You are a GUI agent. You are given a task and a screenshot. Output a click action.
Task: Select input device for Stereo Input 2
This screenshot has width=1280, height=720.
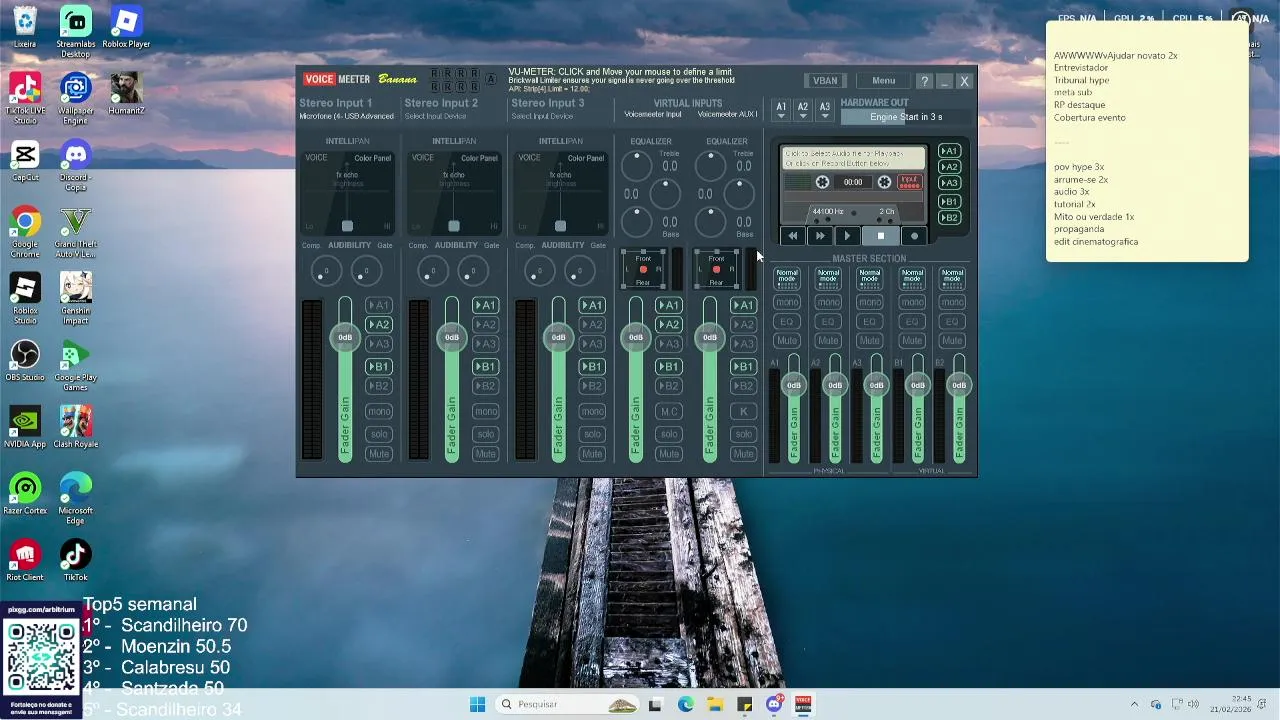coord(436,116)
